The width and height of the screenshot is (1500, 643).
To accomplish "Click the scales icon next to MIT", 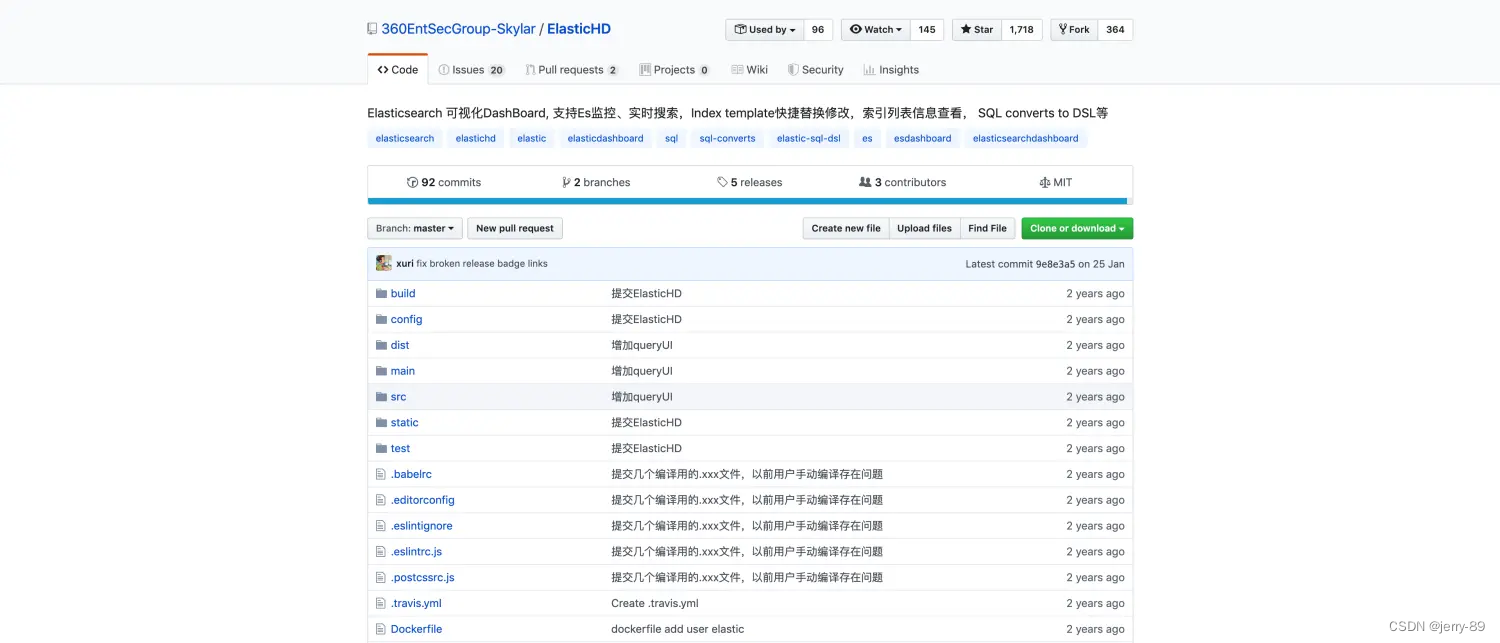I will click(x=1044, y=182).
